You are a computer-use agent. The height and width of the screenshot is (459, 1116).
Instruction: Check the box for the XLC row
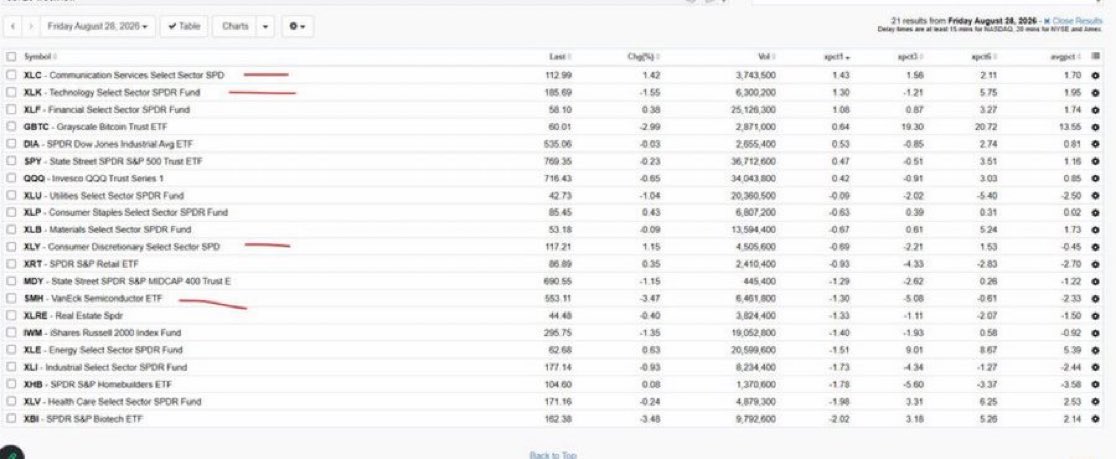pos(11,75)
